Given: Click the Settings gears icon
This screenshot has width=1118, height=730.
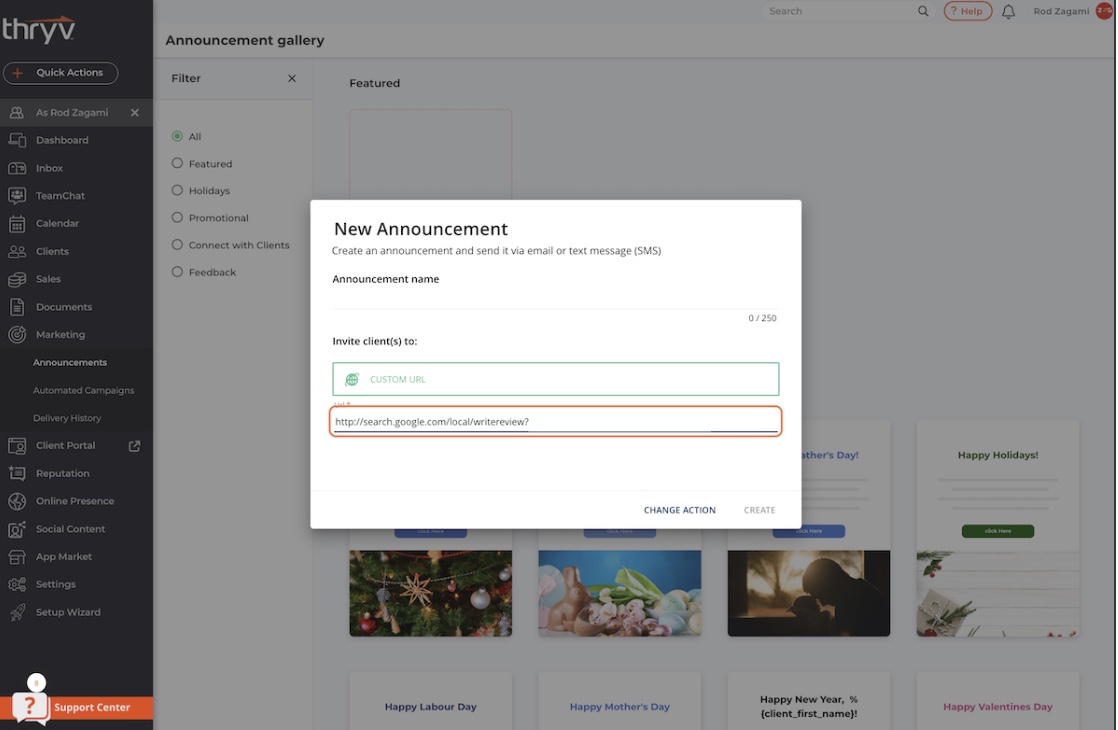Looking at the screenshot, I should click(x=17, y=585).
